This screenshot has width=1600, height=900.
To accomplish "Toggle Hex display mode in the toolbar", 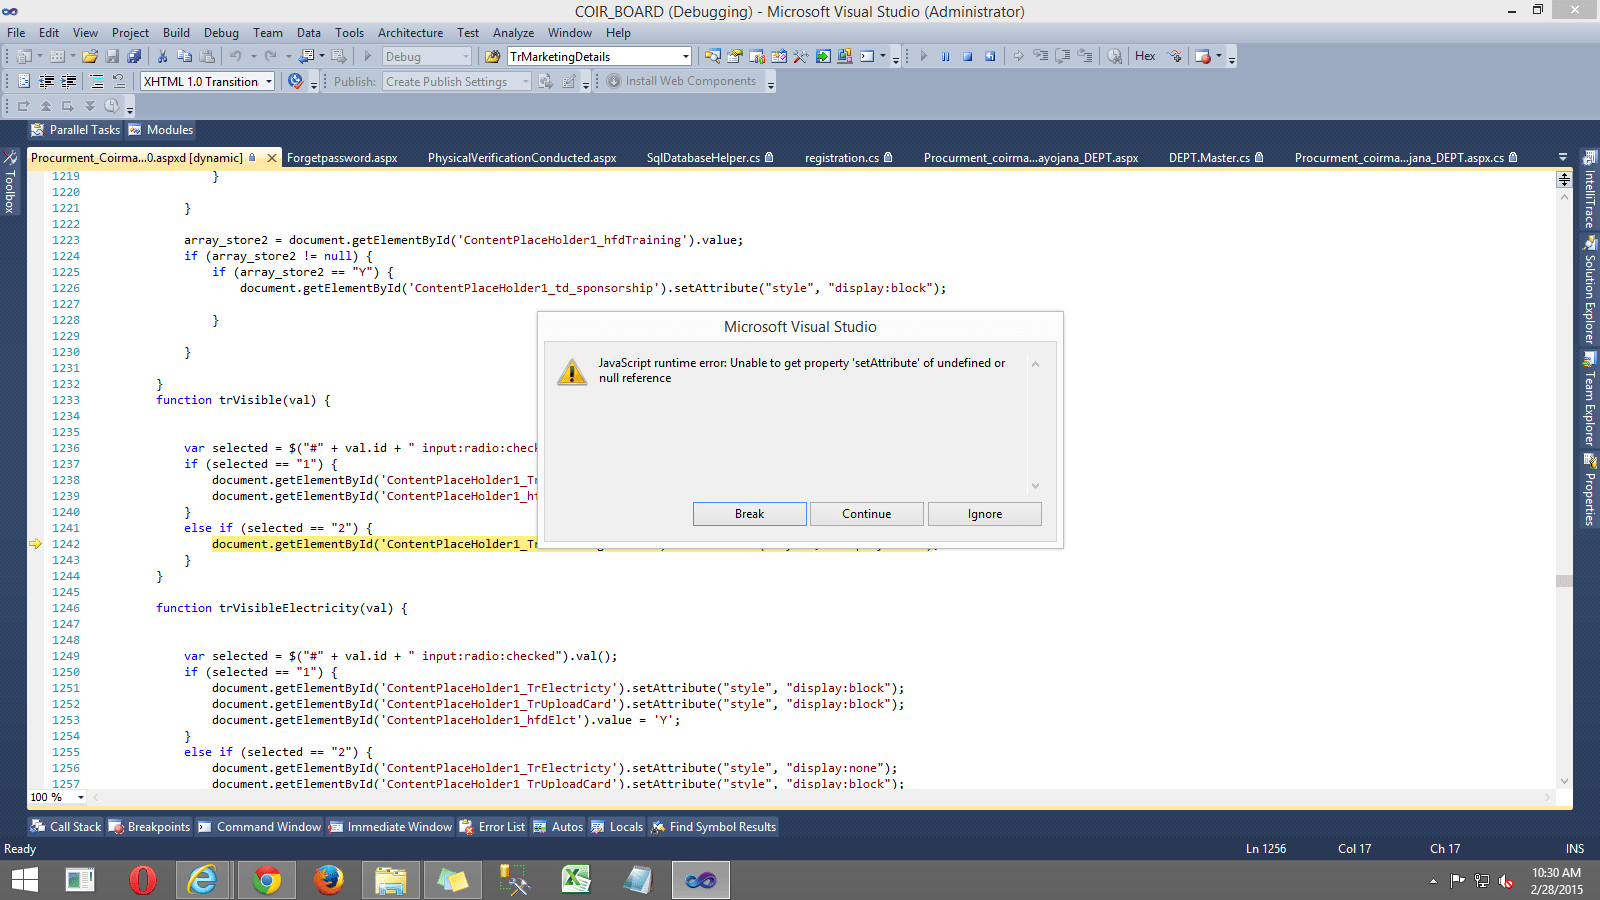I will click(1144, 56).
